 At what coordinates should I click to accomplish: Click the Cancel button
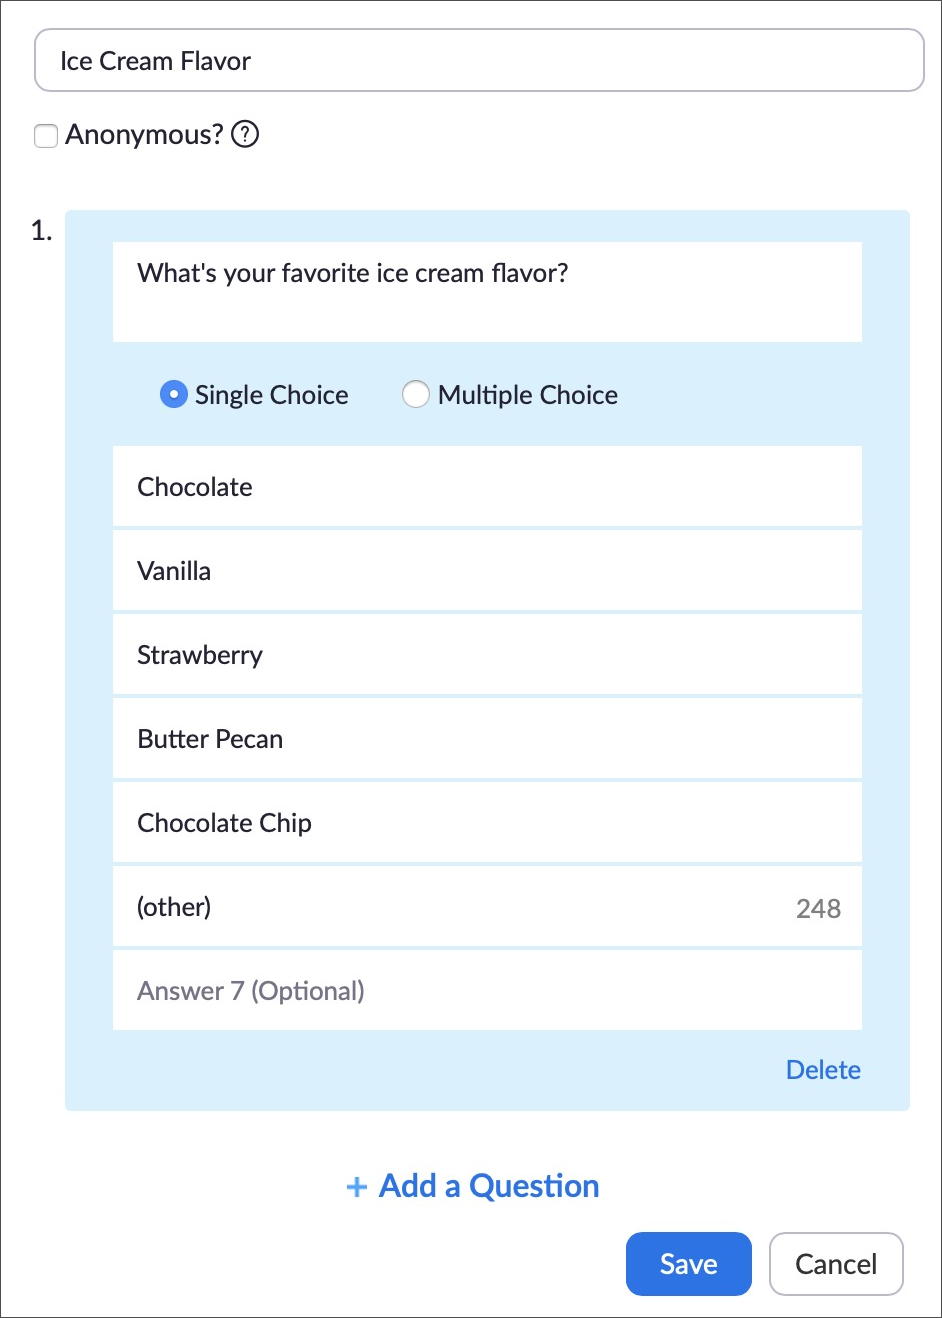[836, 1264]
